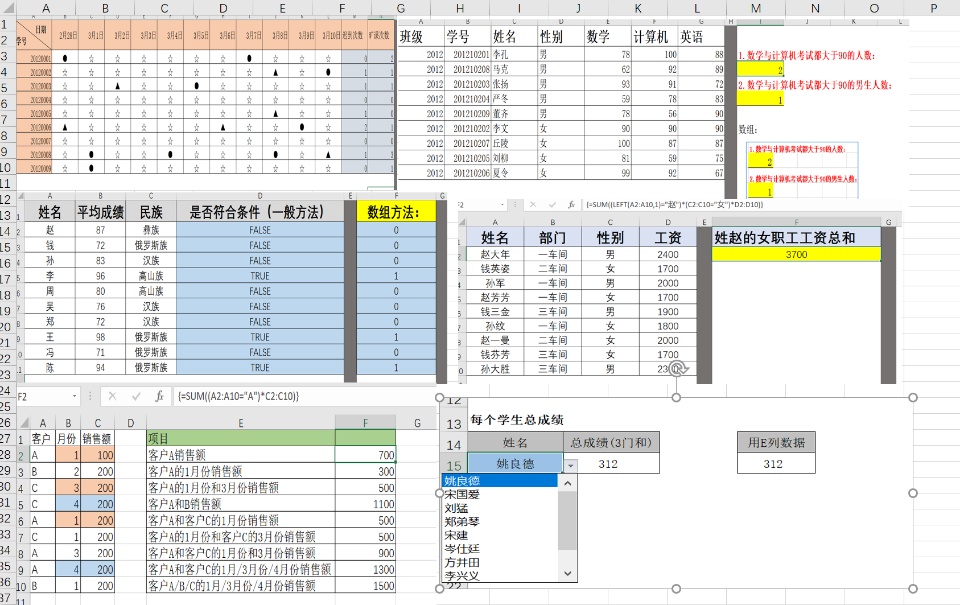Select outer worksheet column P header
Image resolution: width=960 pixels, height=605 pixels.
(934, 9)
